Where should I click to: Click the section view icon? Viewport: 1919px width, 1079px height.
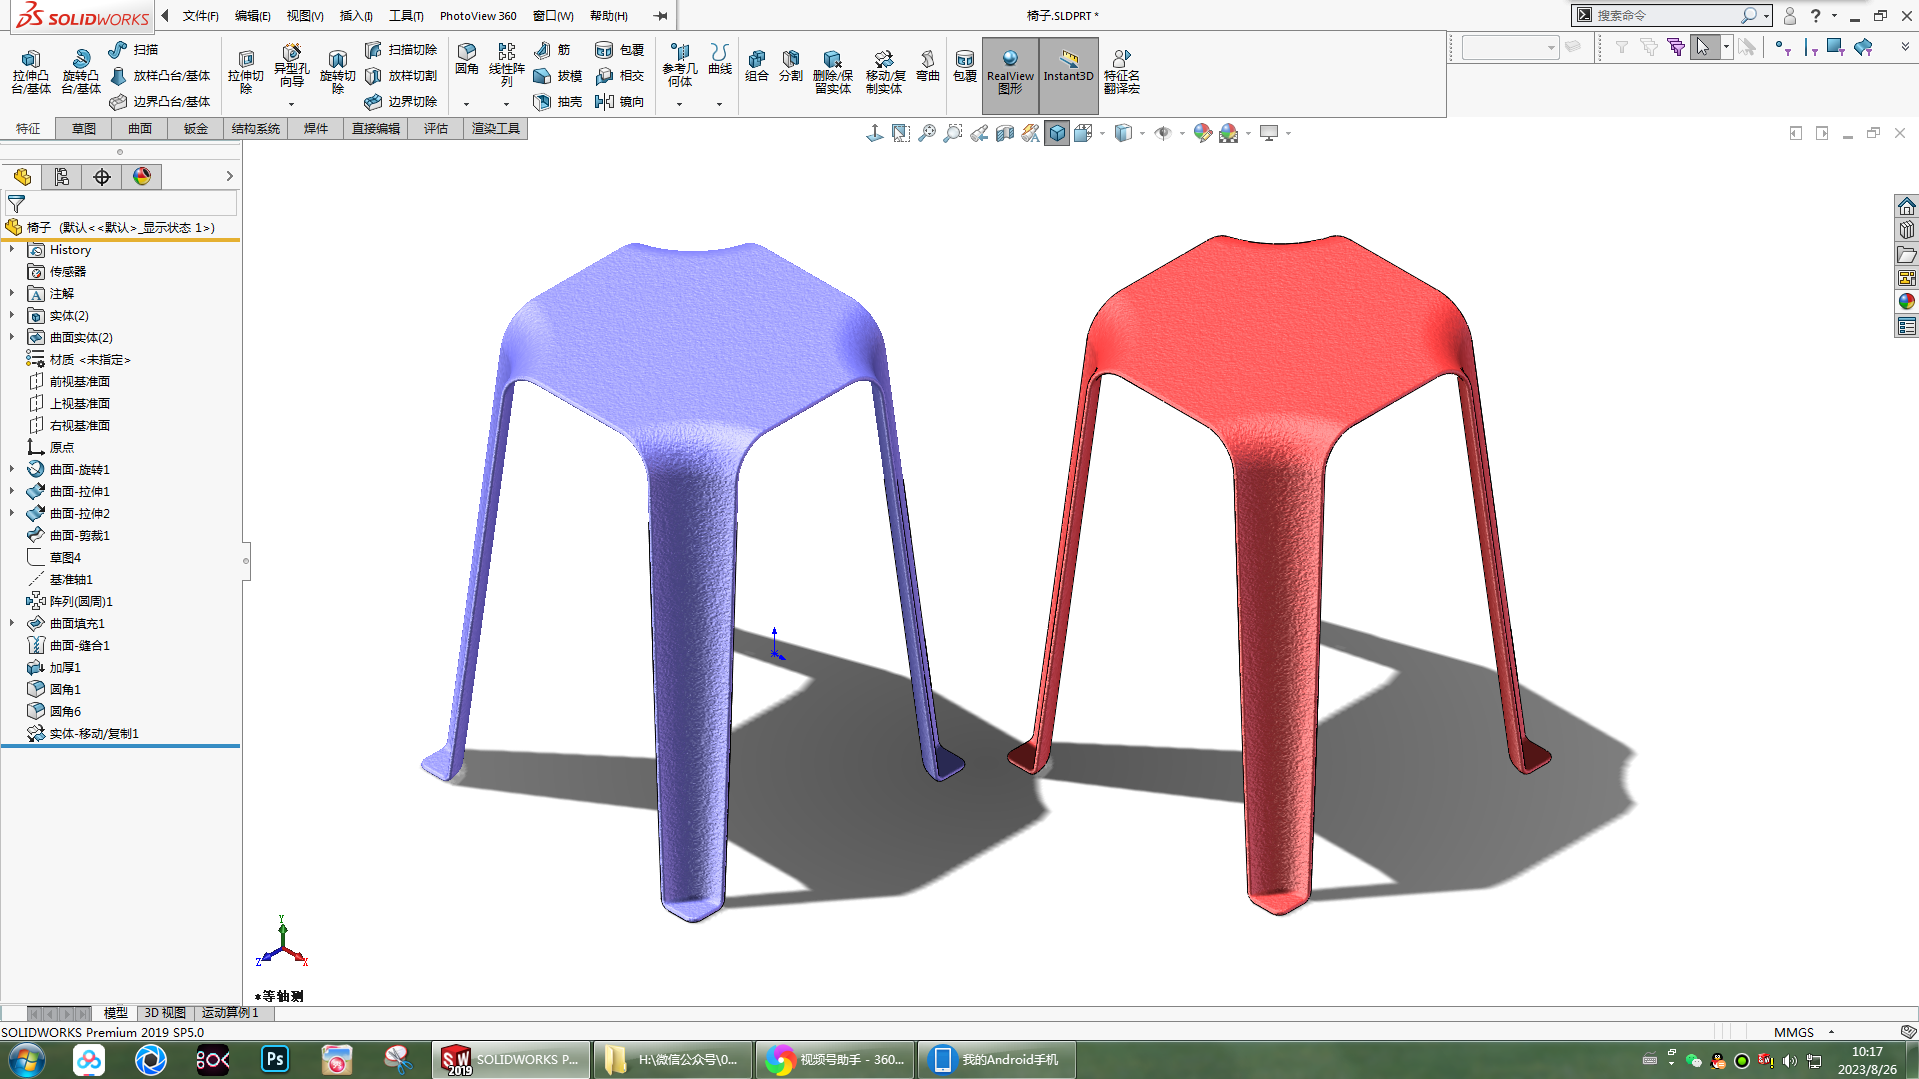click(1005, 133)
